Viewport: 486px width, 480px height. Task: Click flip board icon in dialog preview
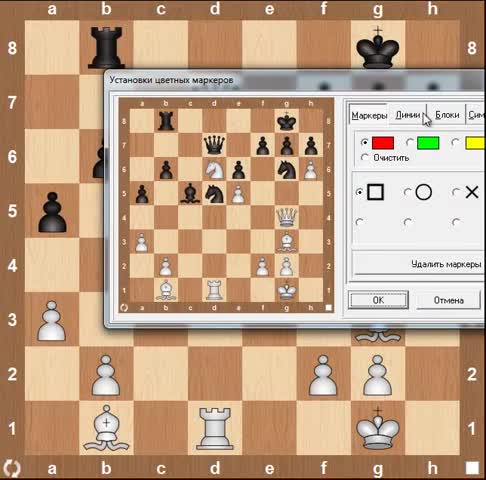[124, 308]
